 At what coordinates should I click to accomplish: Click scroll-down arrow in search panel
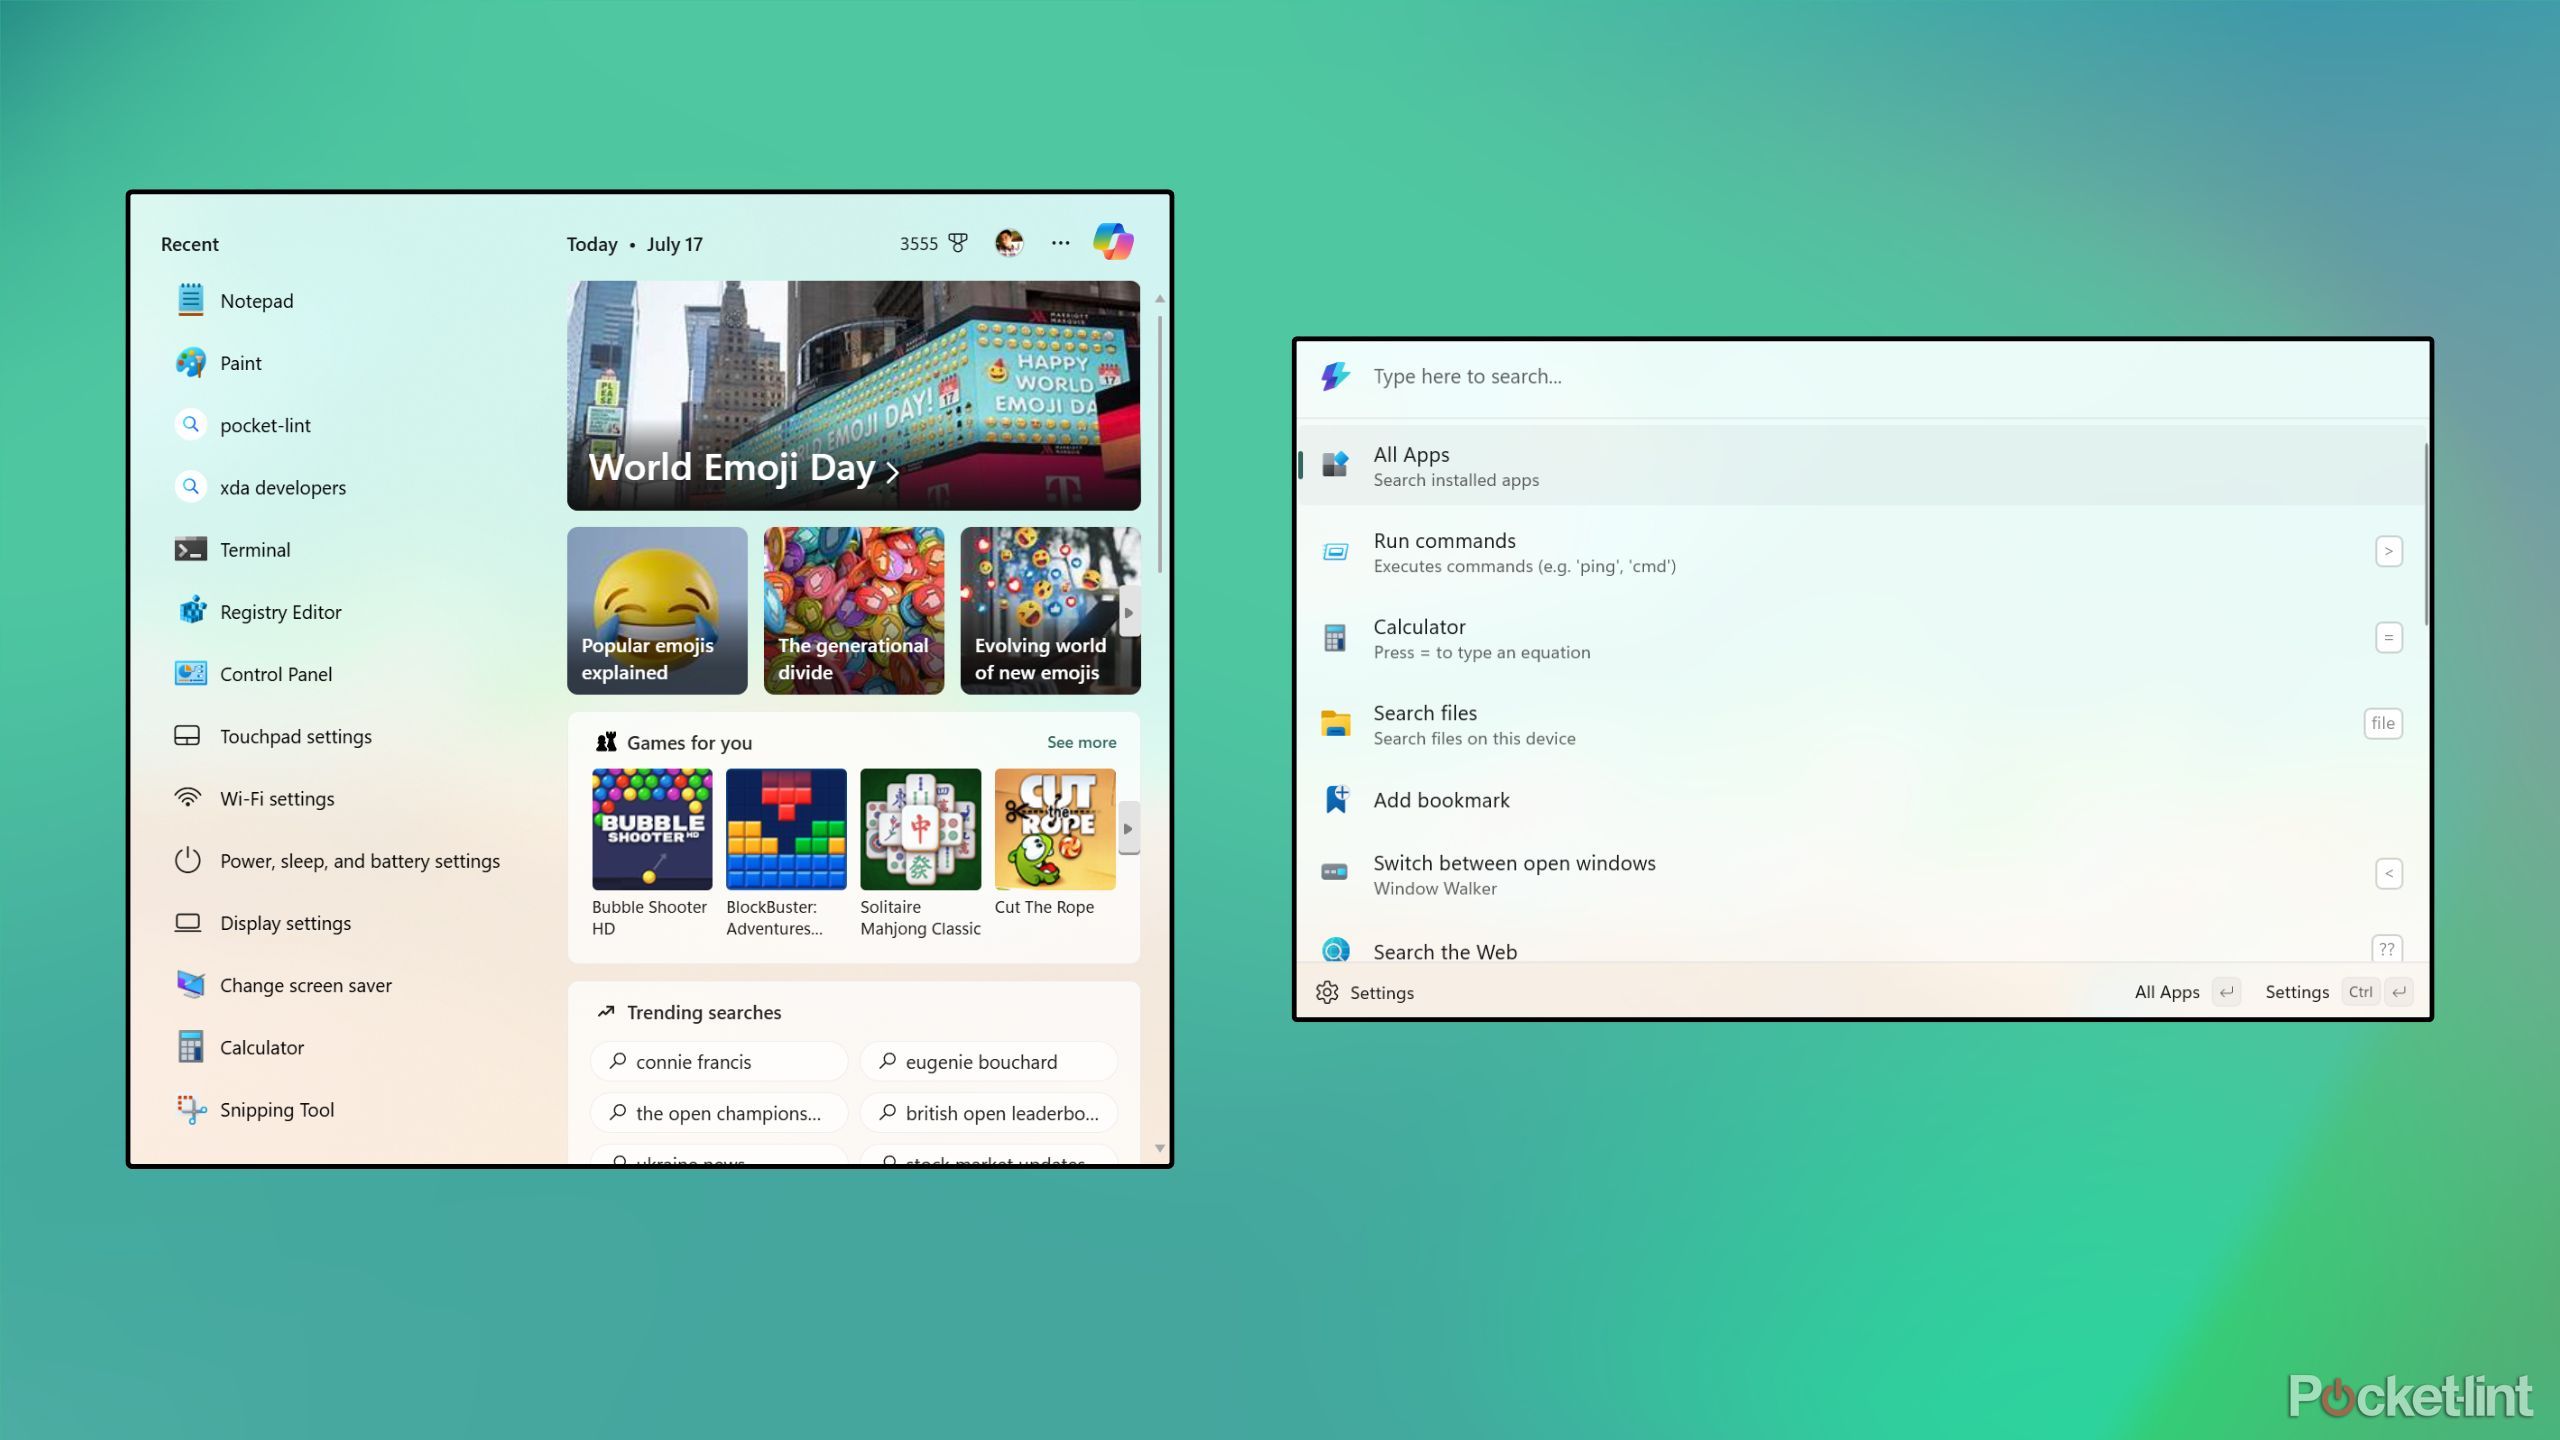[x=1160, y=1148]
